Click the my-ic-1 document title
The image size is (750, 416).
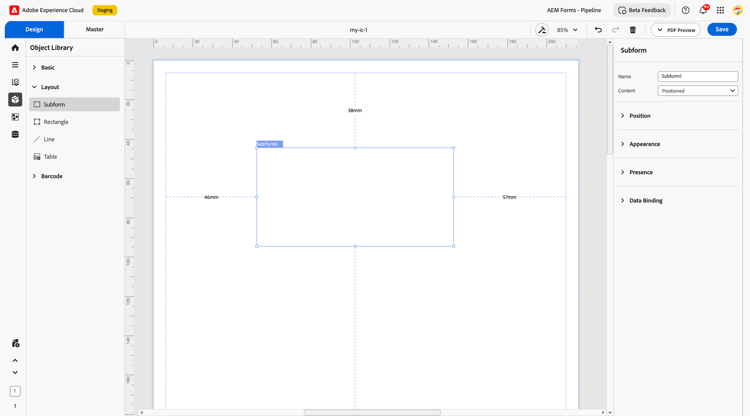tap(358, 30)
